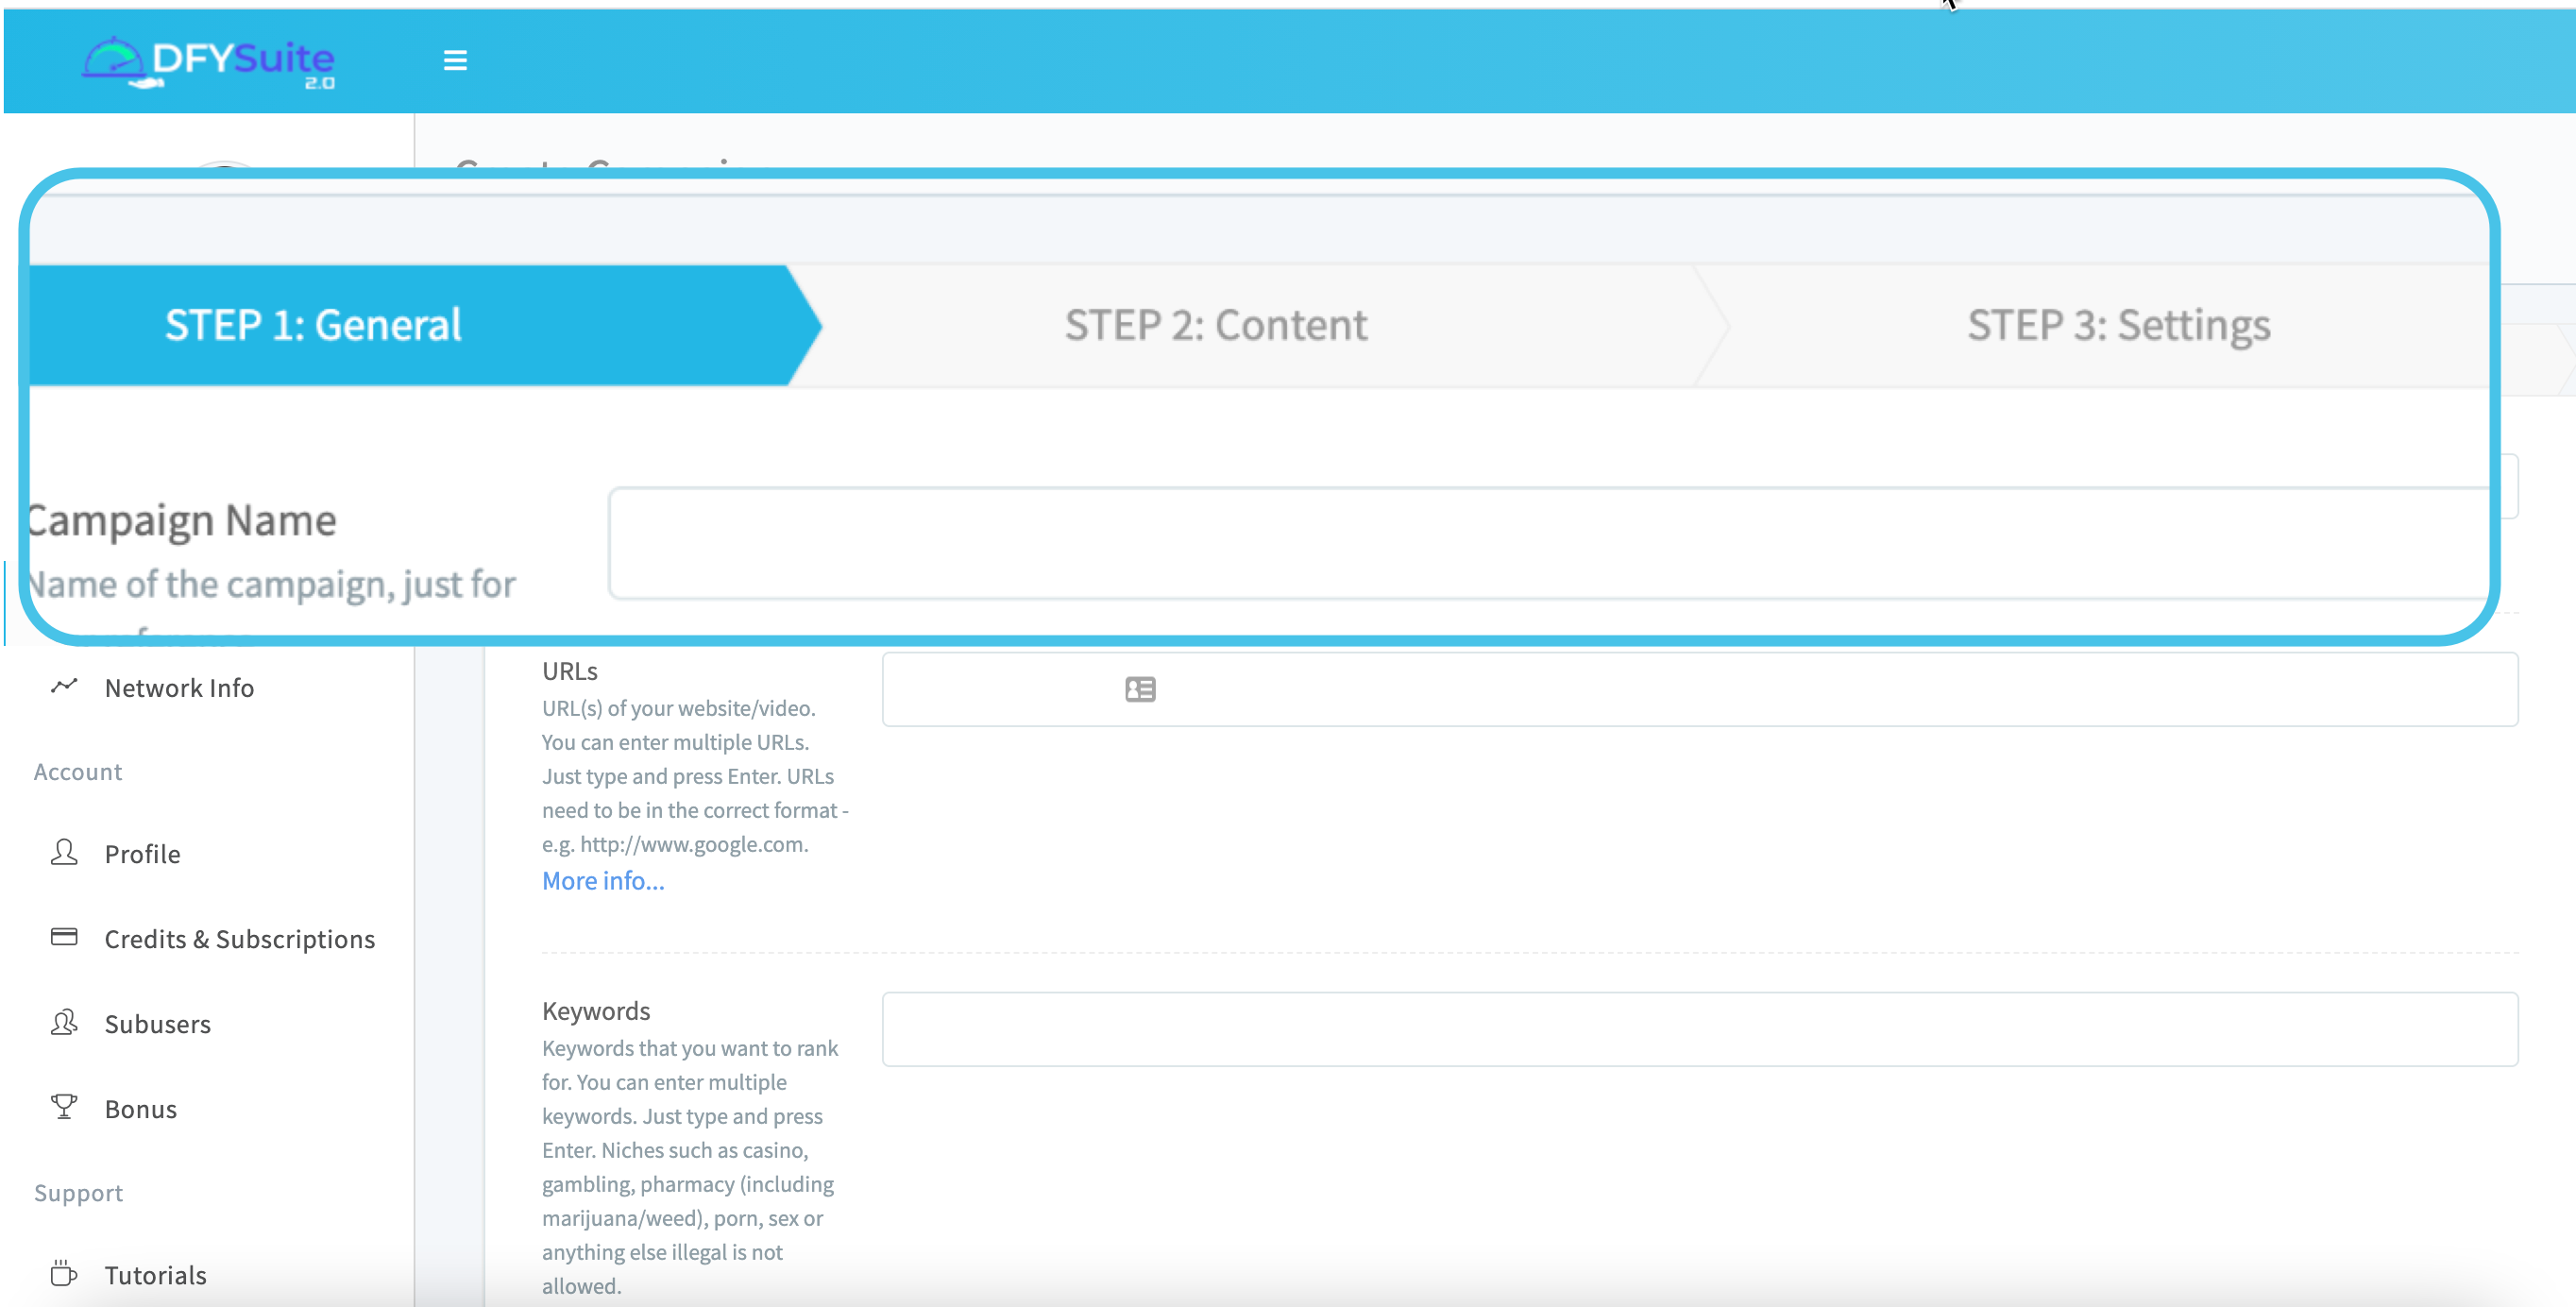This screenshot has height=1307, width=2576.
Task: Select the STEP 1: General tab
Action: pyautogui.click(x=313, y=325)
